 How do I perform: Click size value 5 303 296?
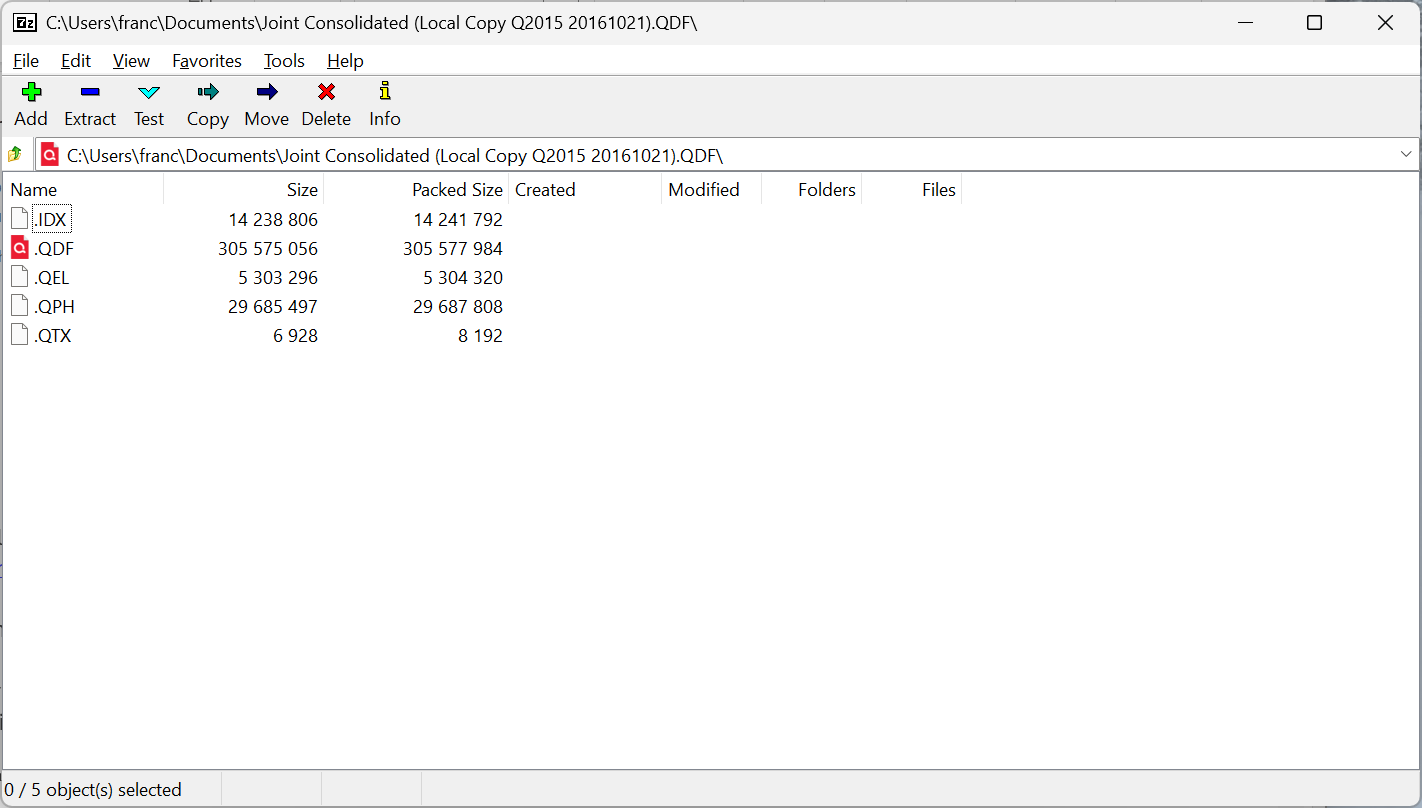(278, 277)
